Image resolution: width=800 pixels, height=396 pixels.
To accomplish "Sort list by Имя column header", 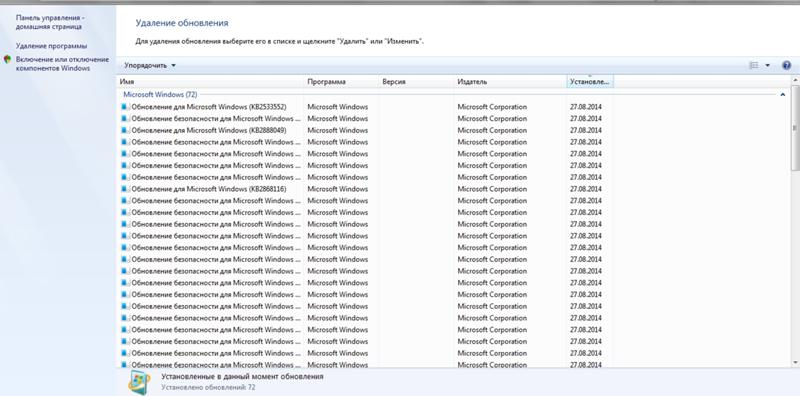I will (x=211, y=82).
